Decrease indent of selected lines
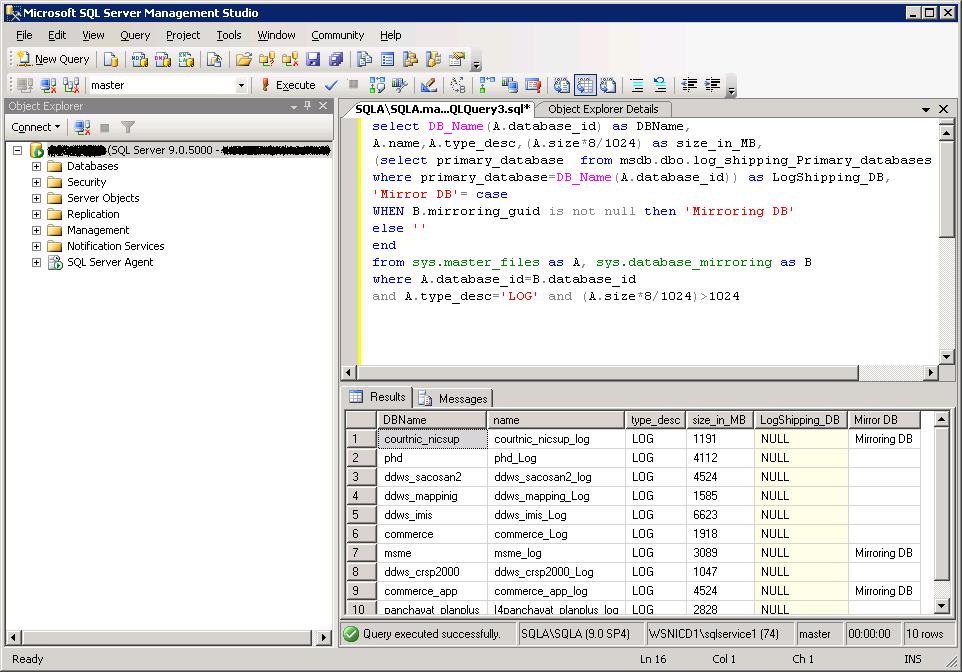Image resolution: width=962 pixels, height=672 pixels. pos(689,85)
